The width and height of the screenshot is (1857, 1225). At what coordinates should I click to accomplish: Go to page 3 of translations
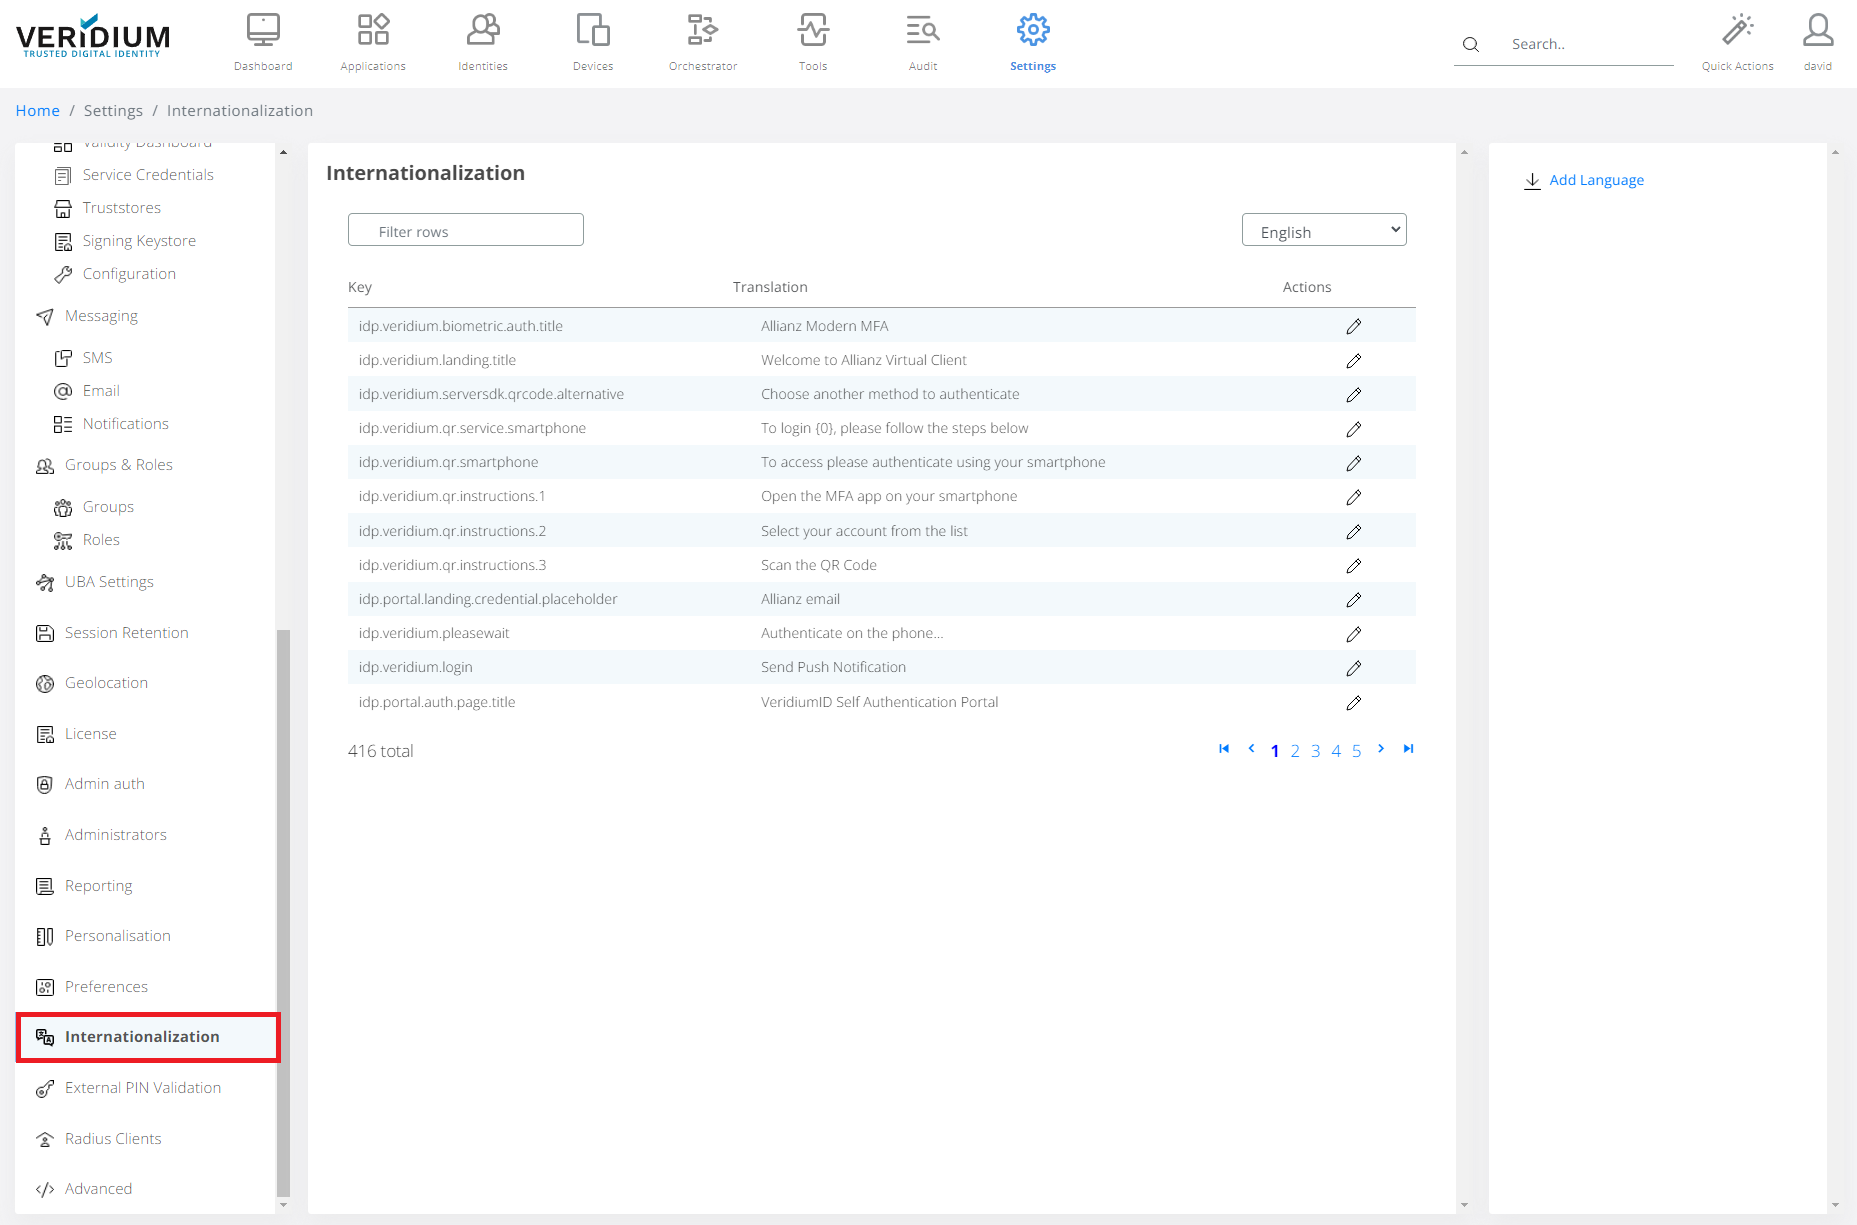[1315, 751]
